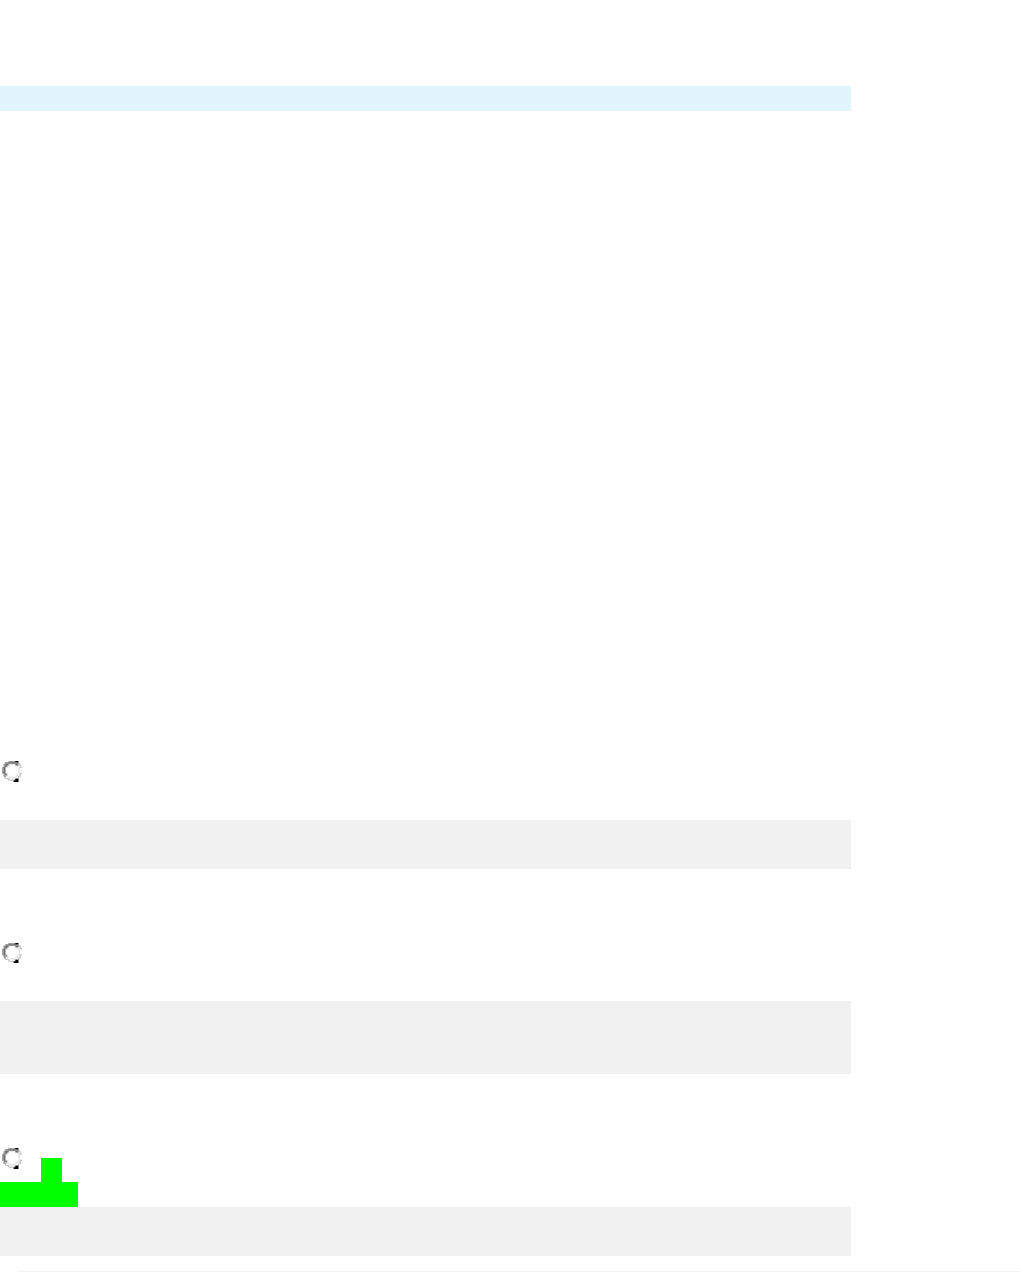1021x1272 pixels.
Task: Focus the gray field following the third radio option
Action: click(425, 1230)
